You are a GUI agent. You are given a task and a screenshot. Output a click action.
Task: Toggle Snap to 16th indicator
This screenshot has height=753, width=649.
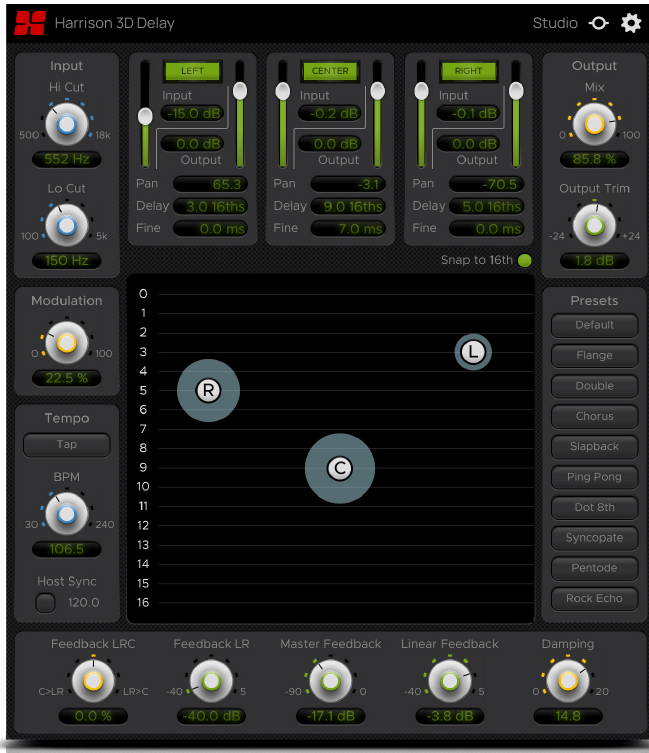pos(525,260)
